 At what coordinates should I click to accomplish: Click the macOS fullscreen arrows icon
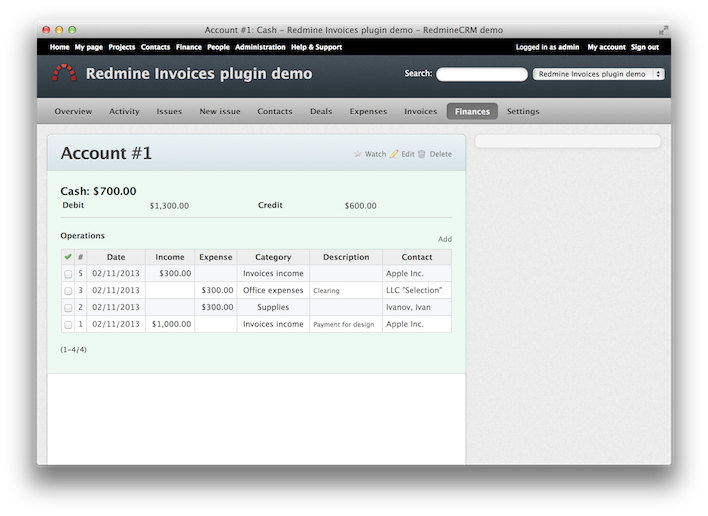(663, 30)
